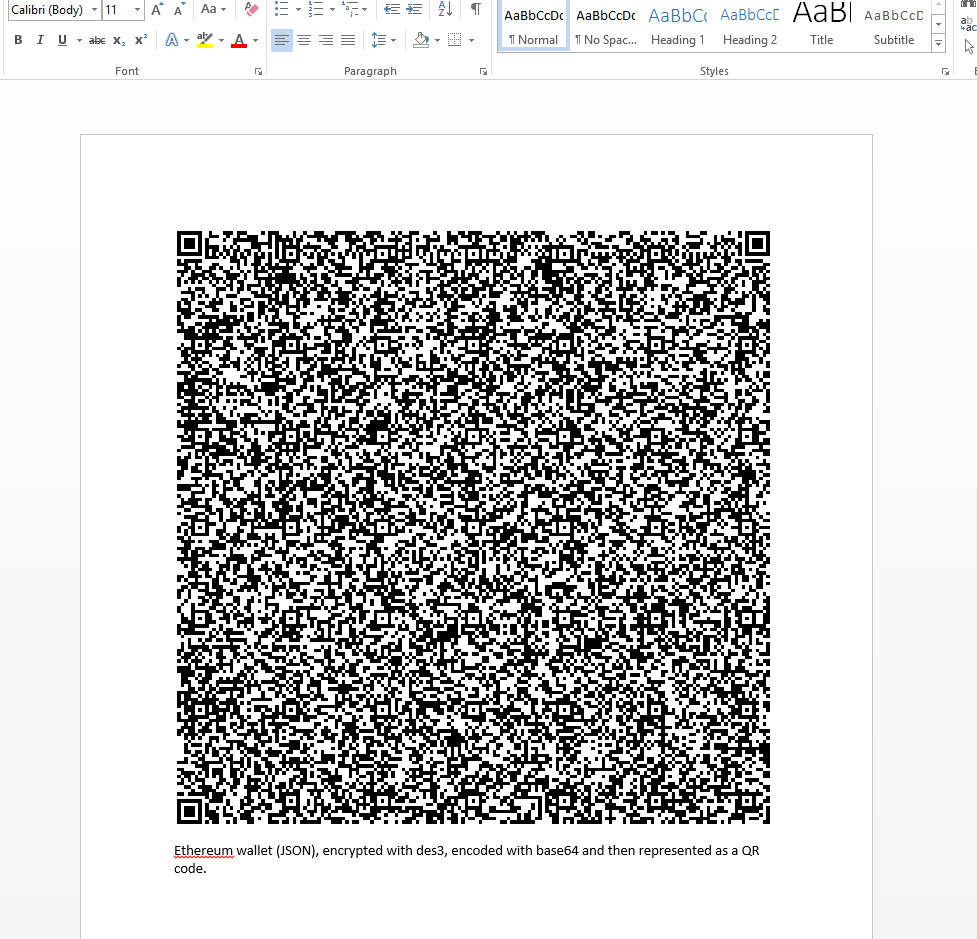Open the Font dialog launcher

click(258, 72)
